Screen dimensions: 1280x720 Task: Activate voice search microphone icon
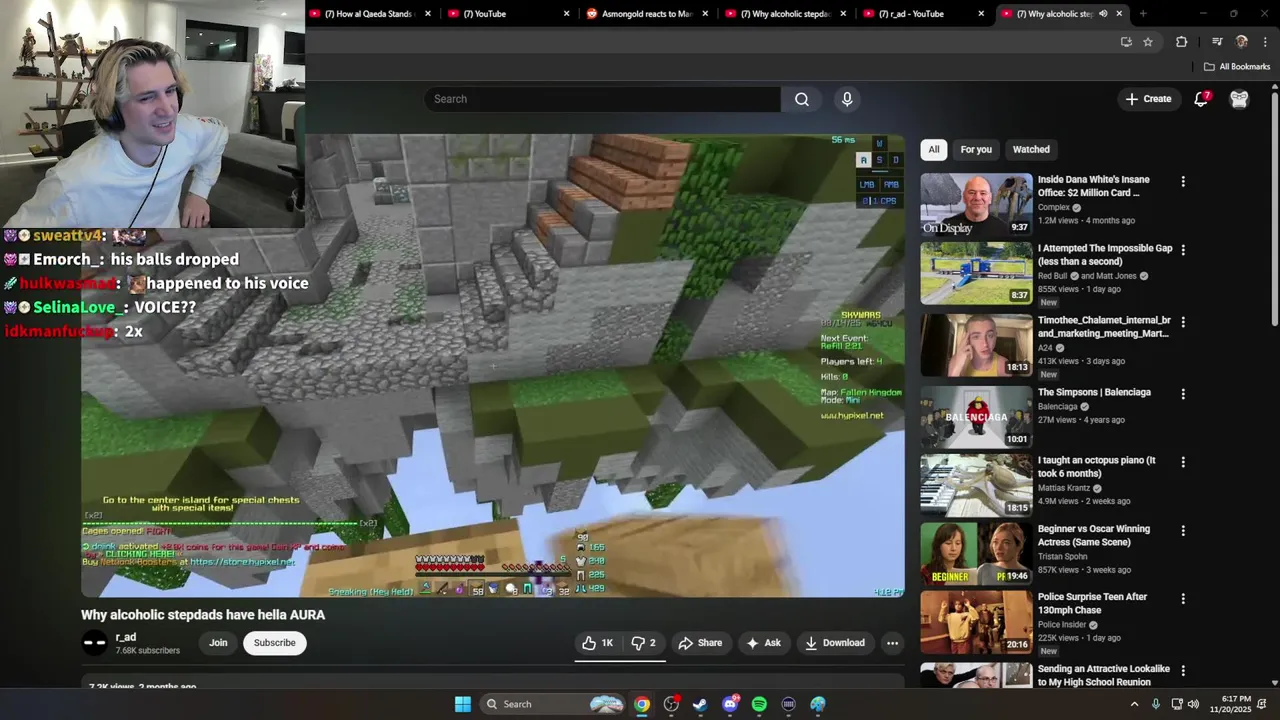[847, 99]
